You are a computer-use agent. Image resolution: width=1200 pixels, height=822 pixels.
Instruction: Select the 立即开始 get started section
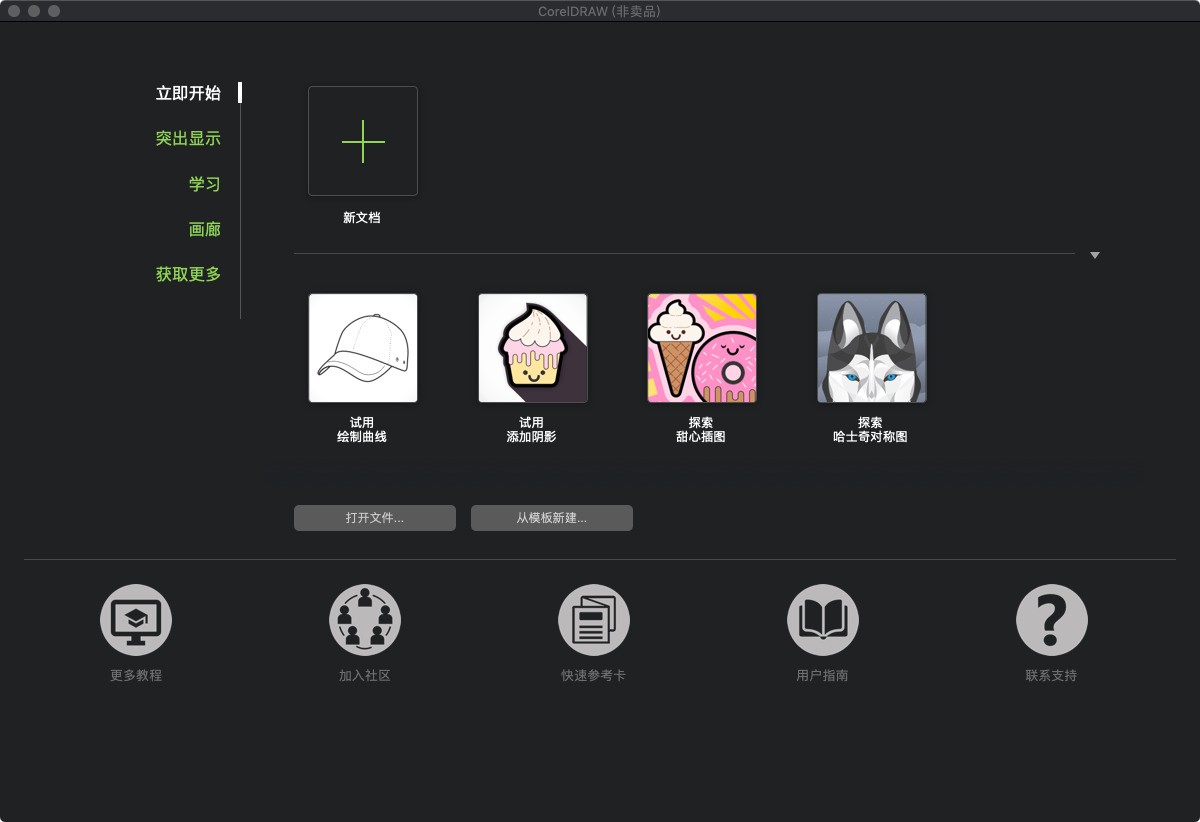pos(189,93)
